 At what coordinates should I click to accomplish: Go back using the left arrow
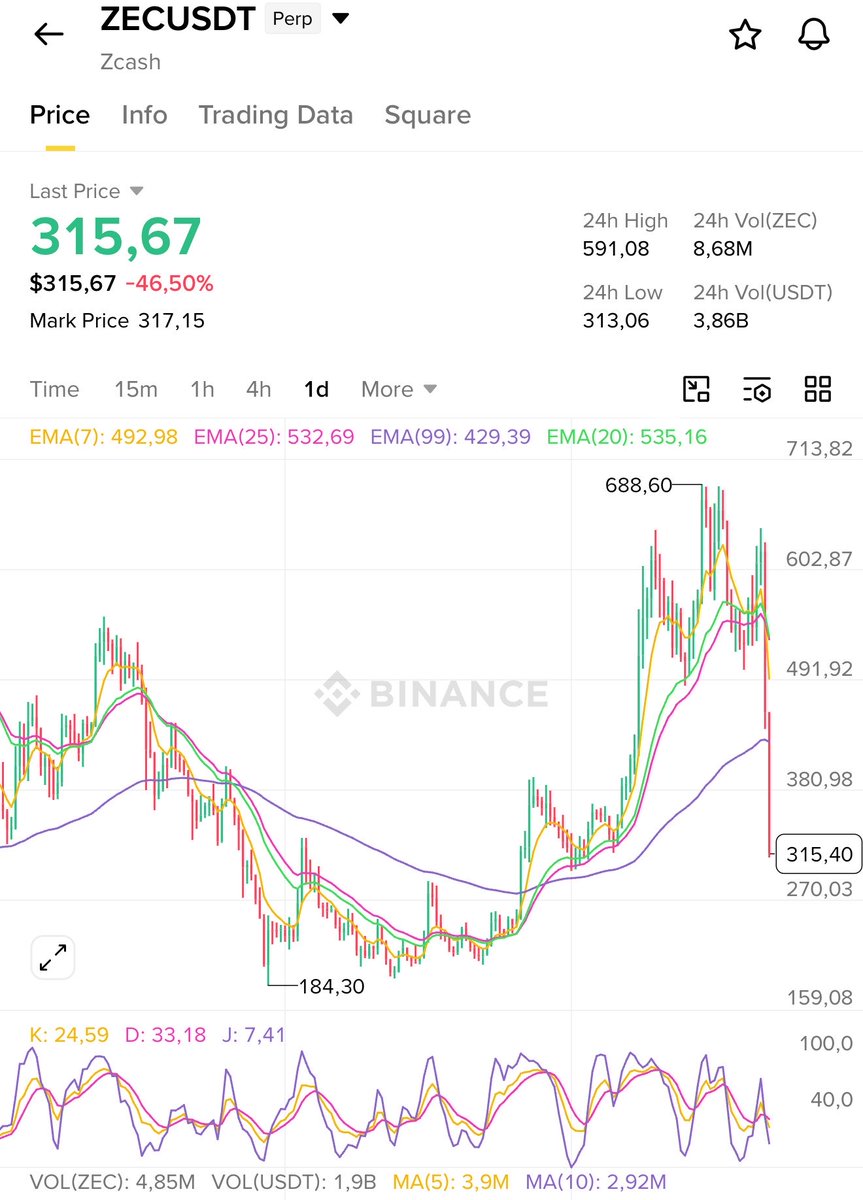[x=49, y=34]
